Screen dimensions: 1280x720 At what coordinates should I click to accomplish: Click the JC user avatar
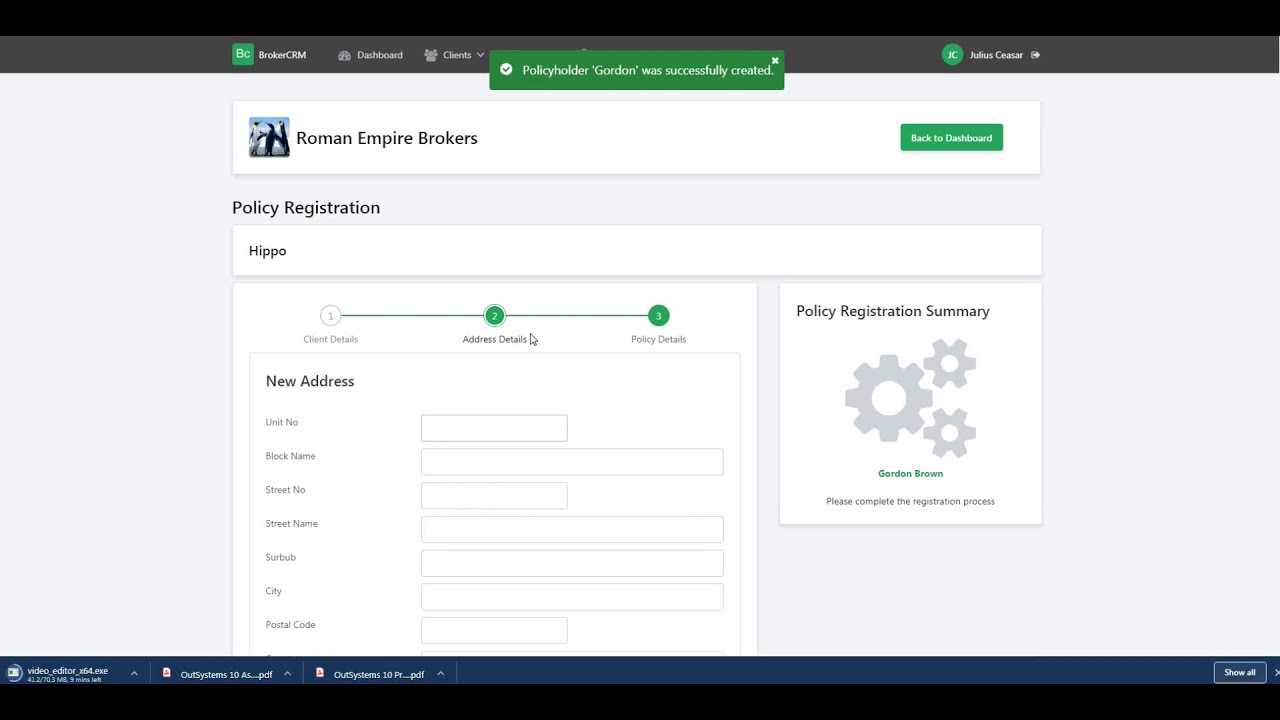[x=952, y=55]
